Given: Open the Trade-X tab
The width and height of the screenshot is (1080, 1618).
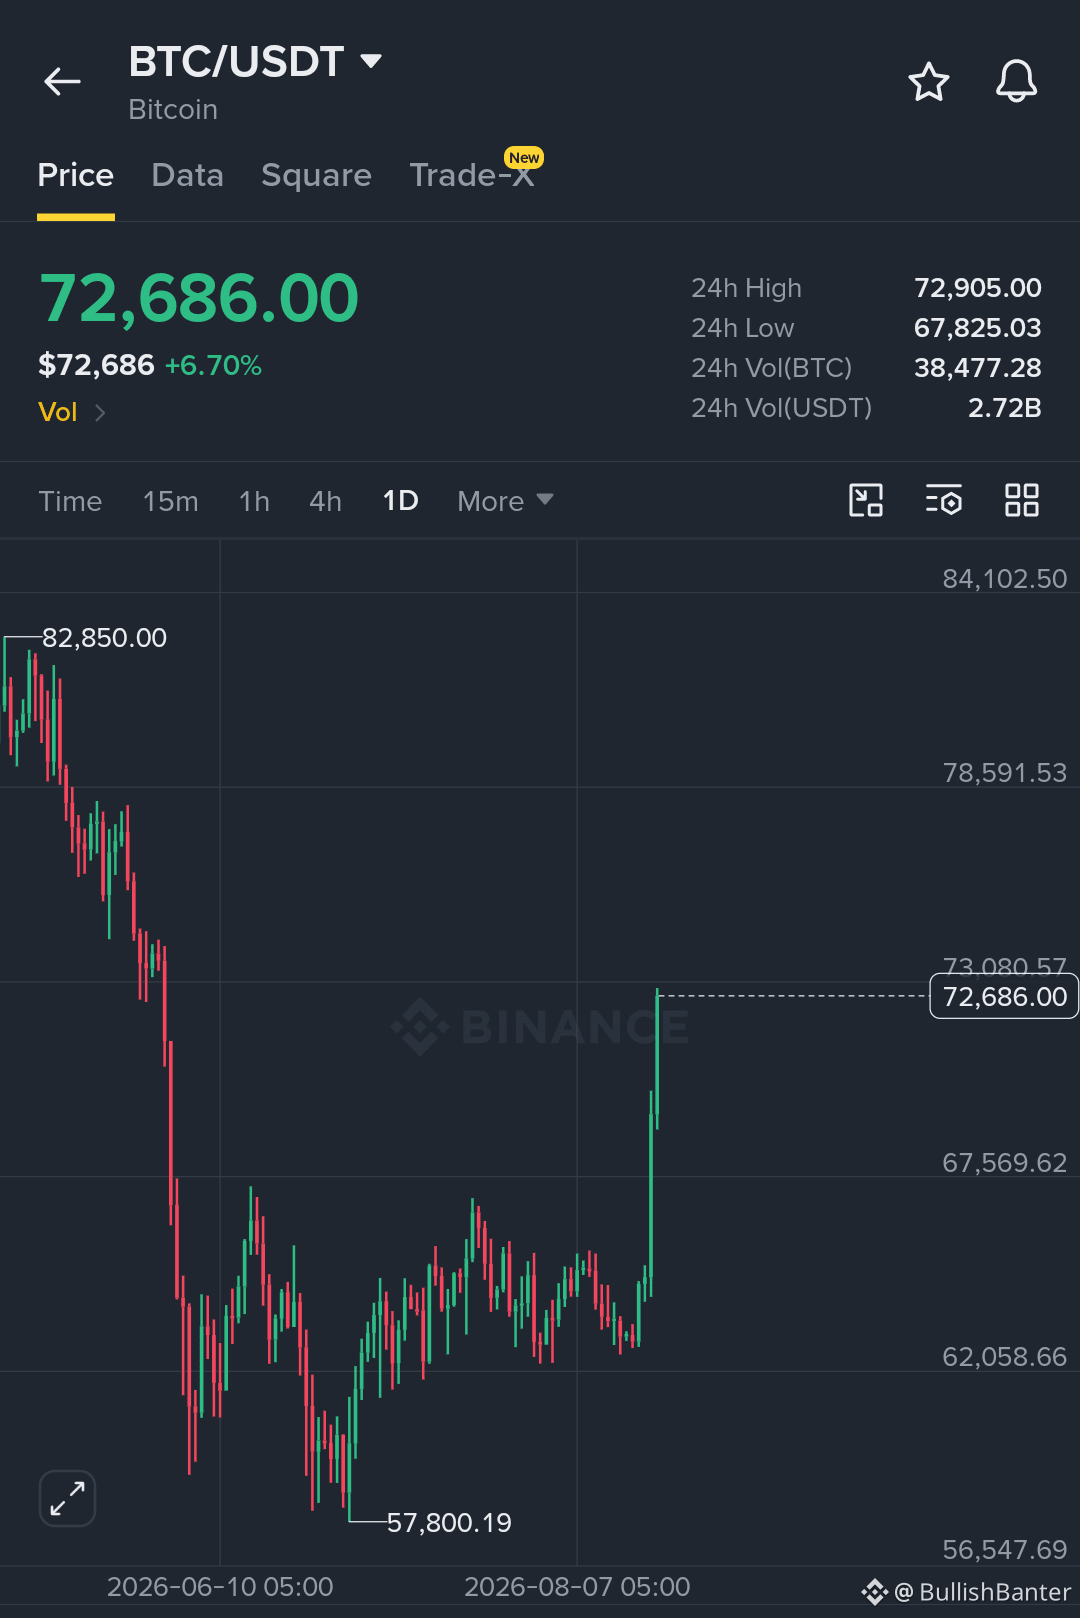Looking at the screenshot, I should coord(472,175).
